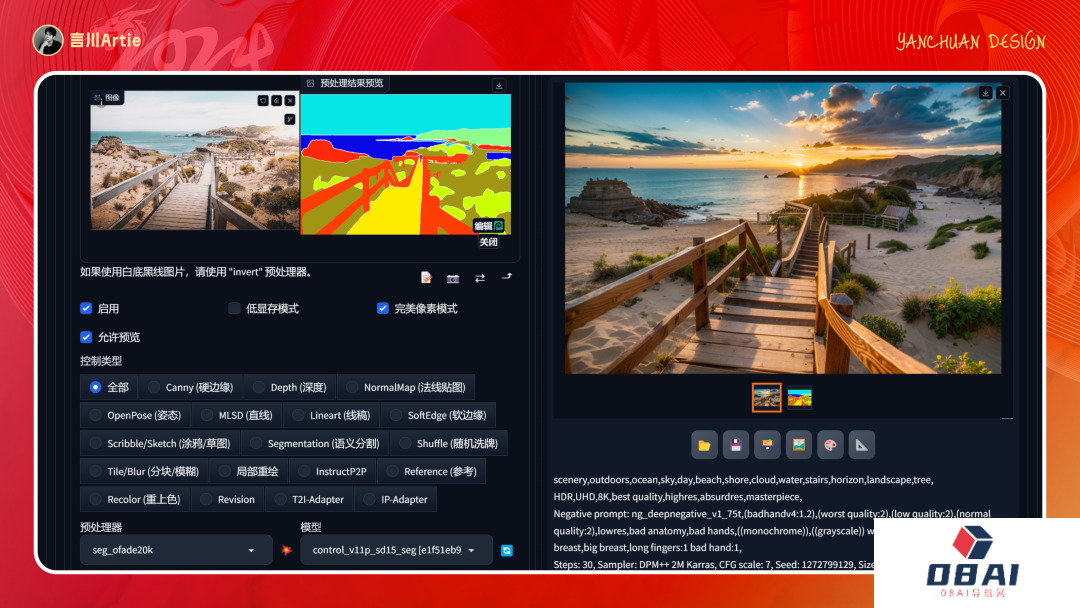Select the InstructP2P control type

[x=333, y=472]
